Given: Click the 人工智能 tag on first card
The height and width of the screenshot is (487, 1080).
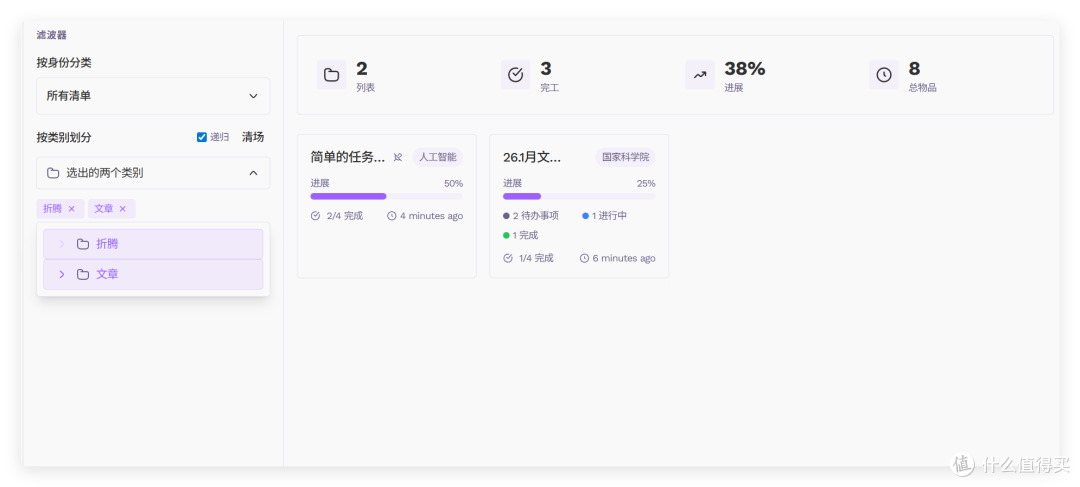Looking at the screenshot, I should [x=437, y=157].
